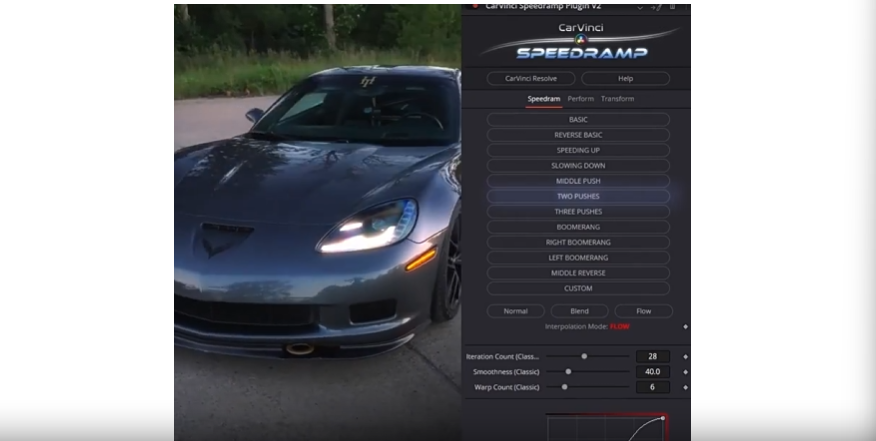Image resolution: width=876 pixels, height=441 pixels.
Task: Open the Help button
Action: click(x=625, y=78)
